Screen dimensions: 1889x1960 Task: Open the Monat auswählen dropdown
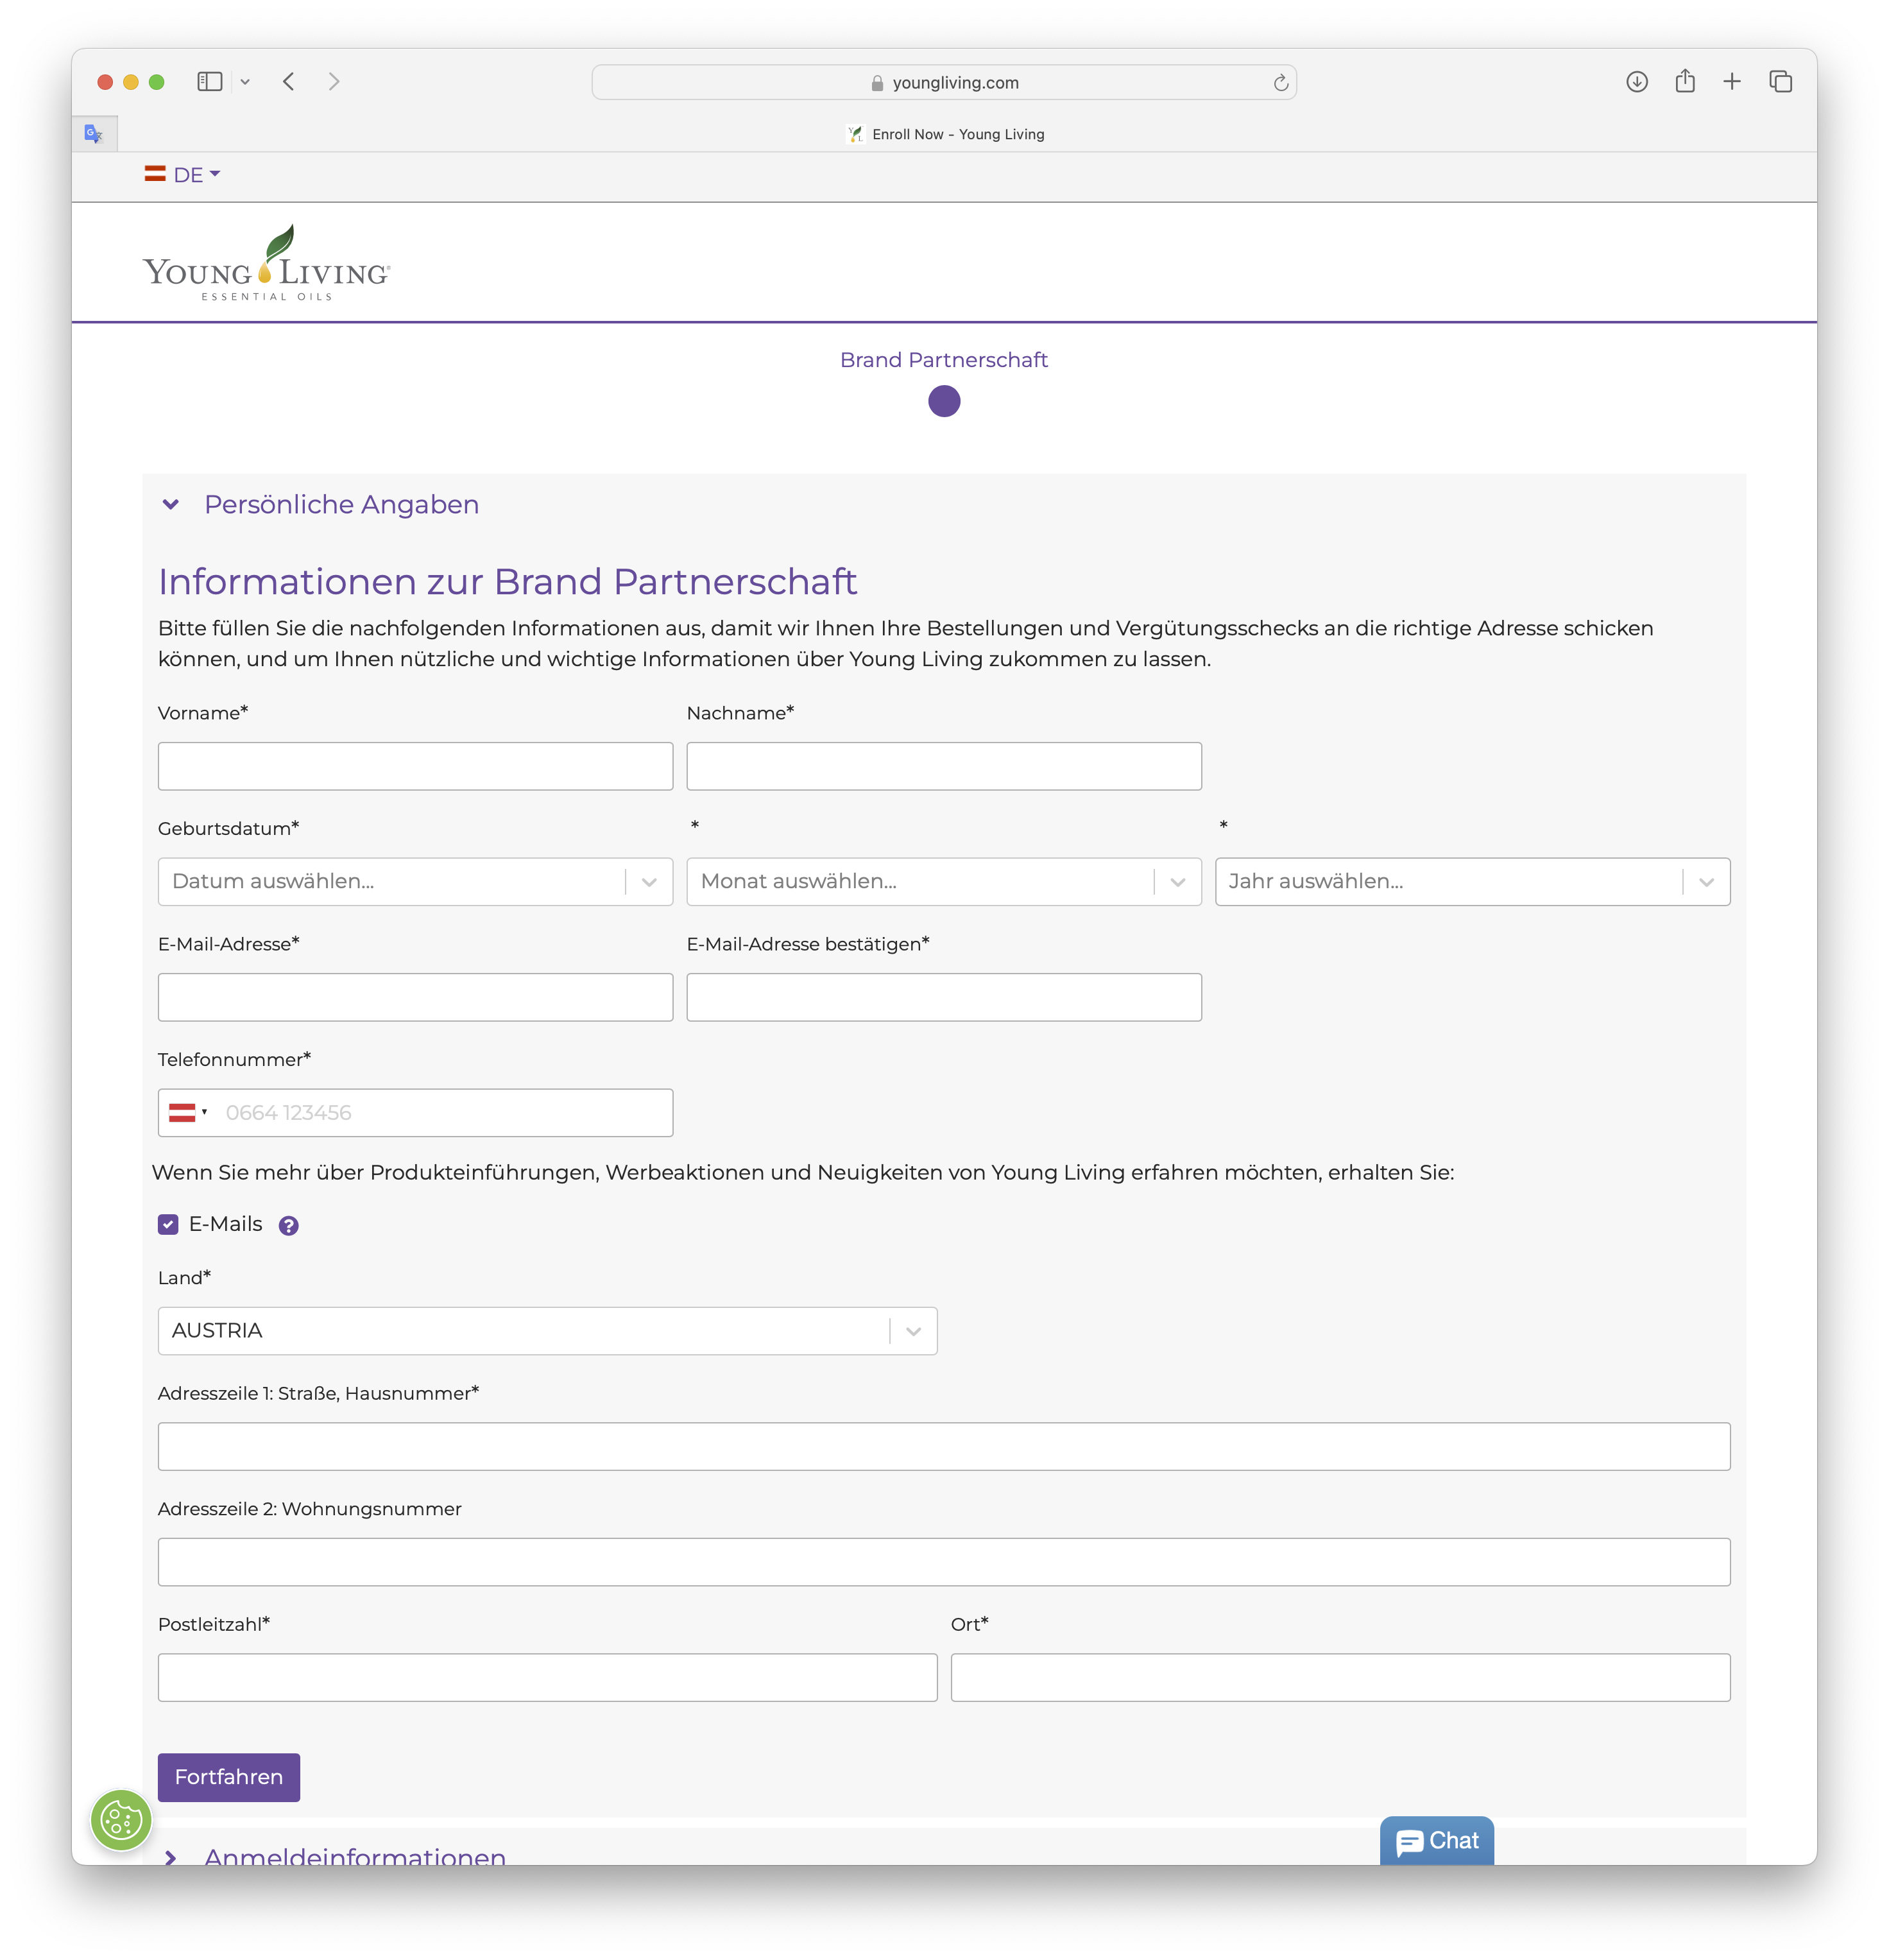944,882
